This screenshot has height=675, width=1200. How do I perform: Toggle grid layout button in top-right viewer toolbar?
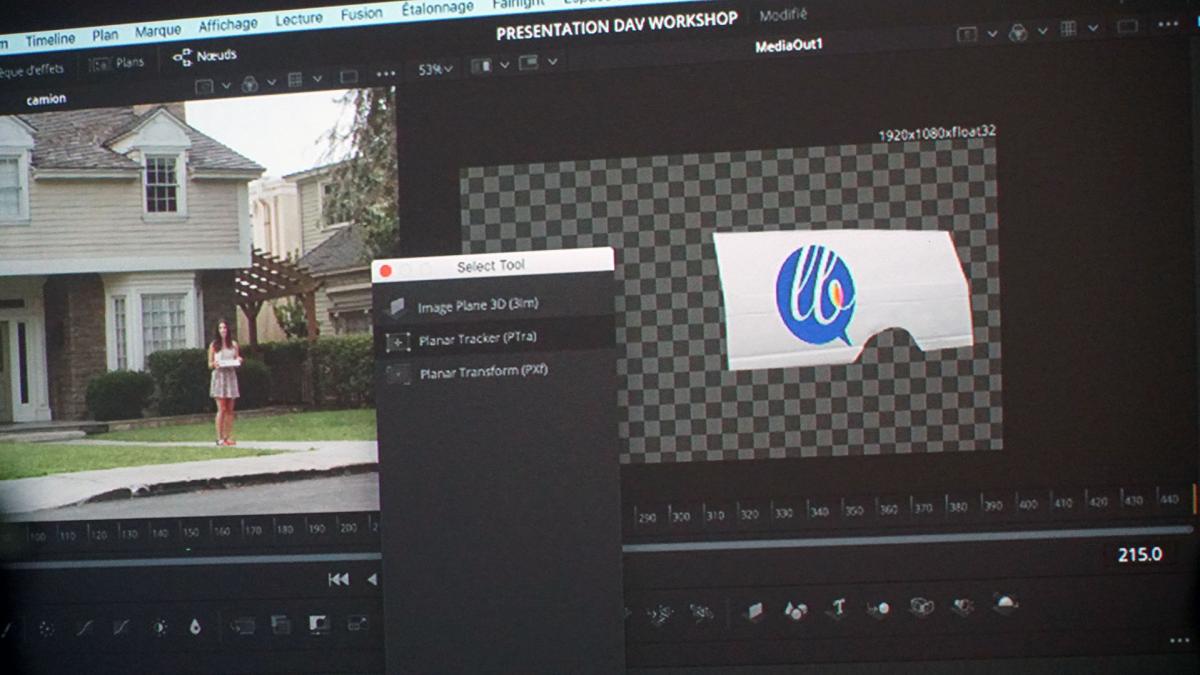[1069, 29]
